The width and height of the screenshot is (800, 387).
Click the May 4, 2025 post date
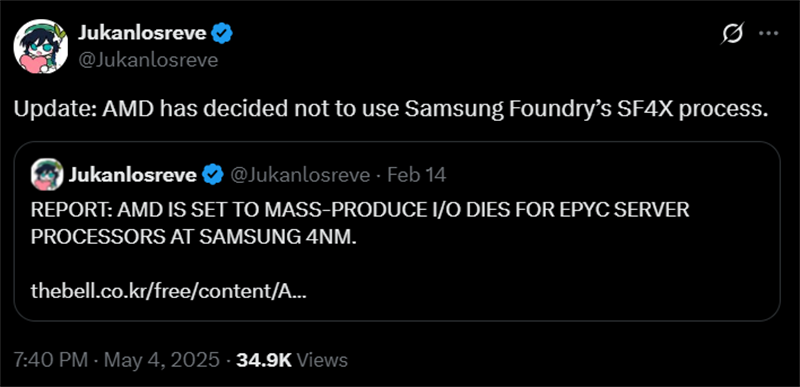[162, 360]
